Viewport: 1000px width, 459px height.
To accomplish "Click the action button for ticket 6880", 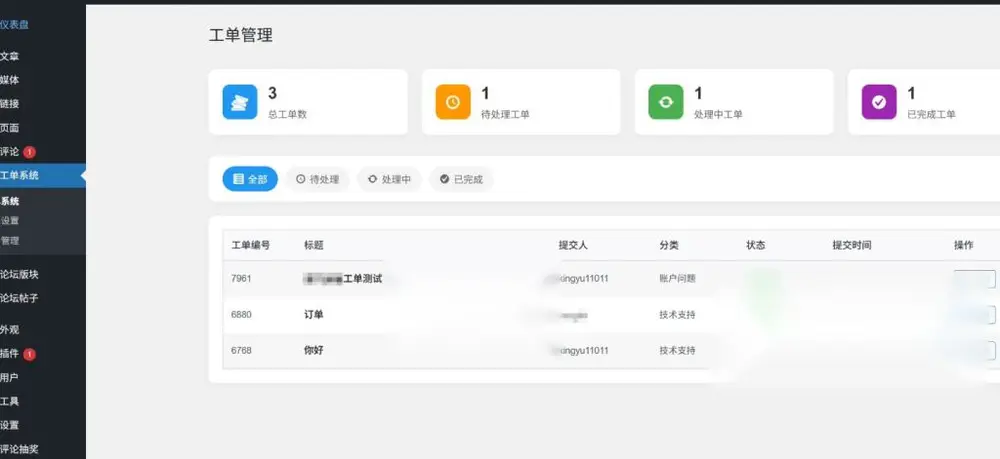I will (x=974, y=315).
